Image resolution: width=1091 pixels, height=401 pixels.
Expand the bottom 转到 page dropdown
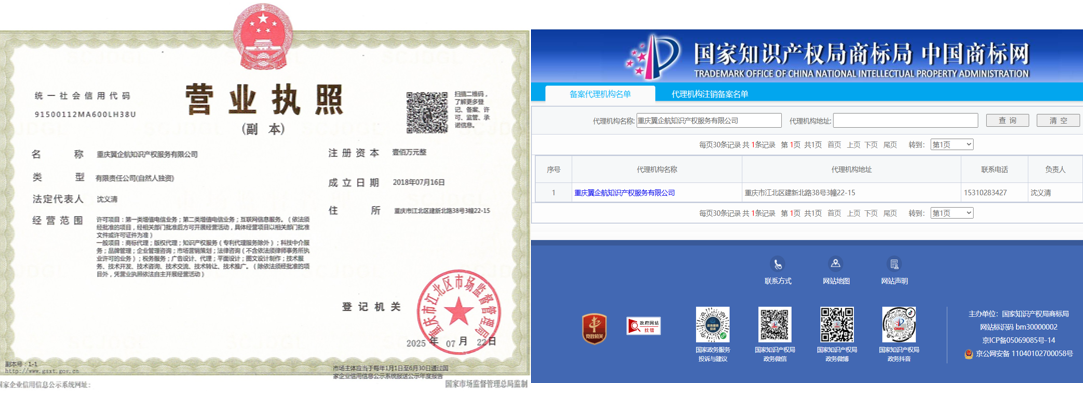(950, 212)
